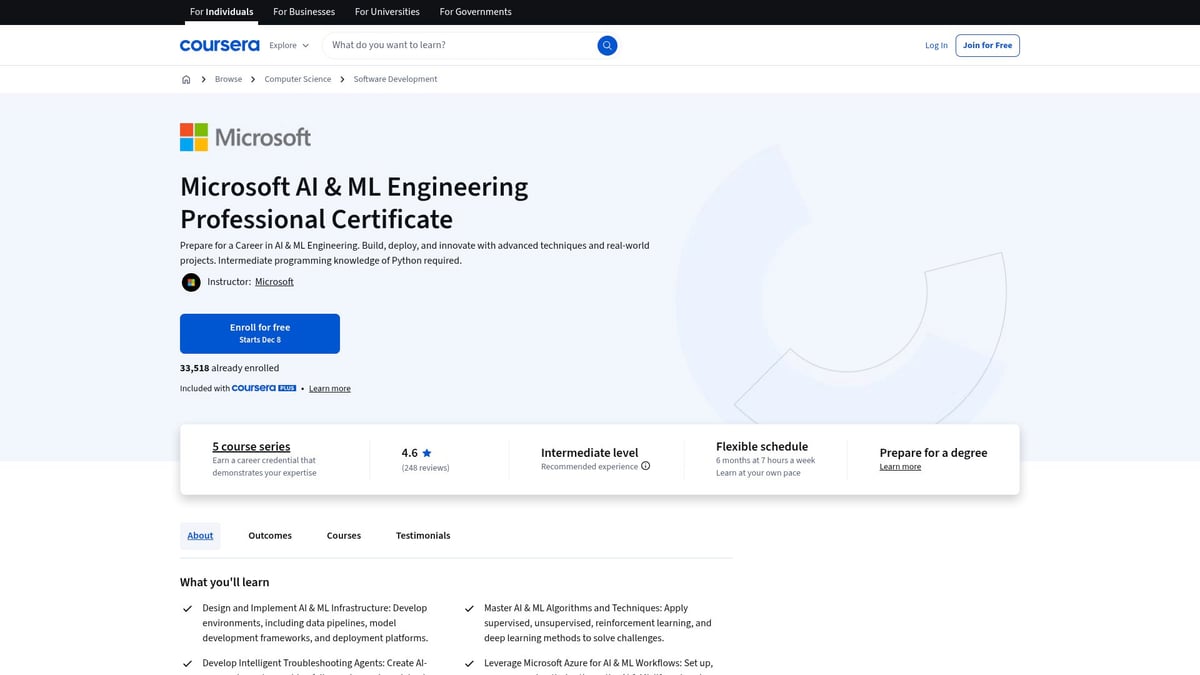The height and width of the screenshot is (675, 1200).
Task: Click the '4.6' rating value
Action: tap(409, 453)
